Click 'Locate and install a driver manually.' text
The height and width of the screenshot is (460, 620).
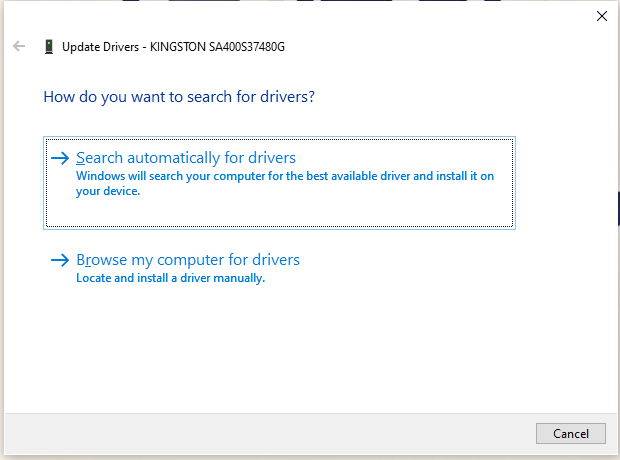tap(170, 278)
